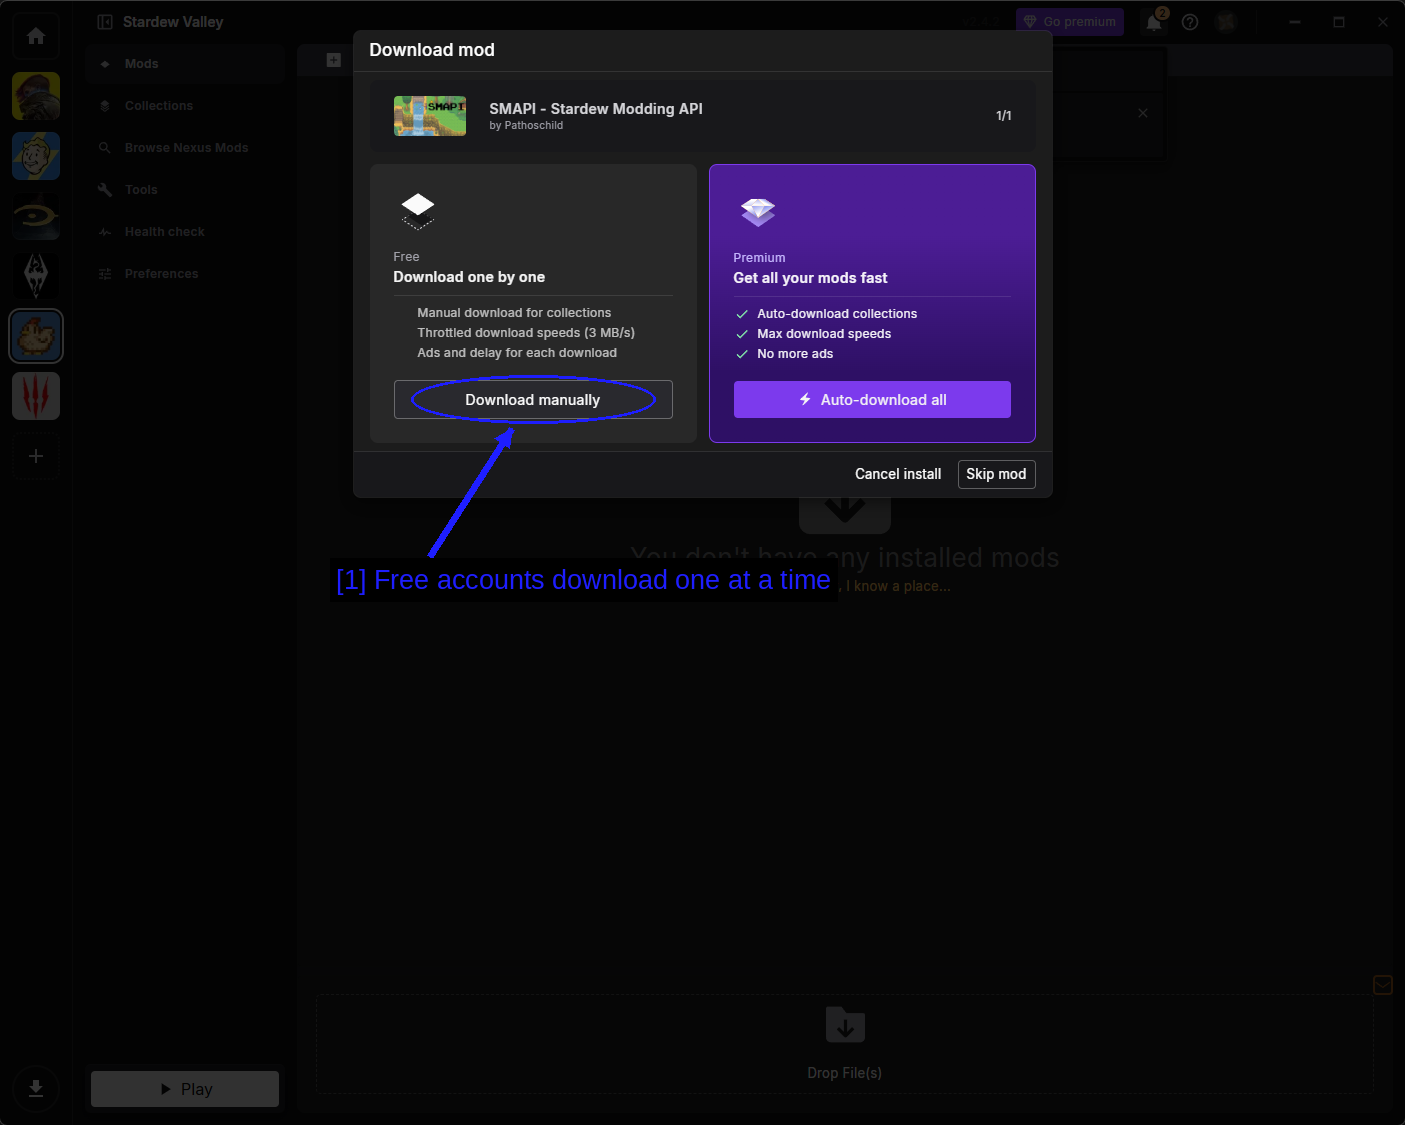1405x1125 pixels.
Task: Click author name 'by Pathoschild'
Action: point(526,126)
